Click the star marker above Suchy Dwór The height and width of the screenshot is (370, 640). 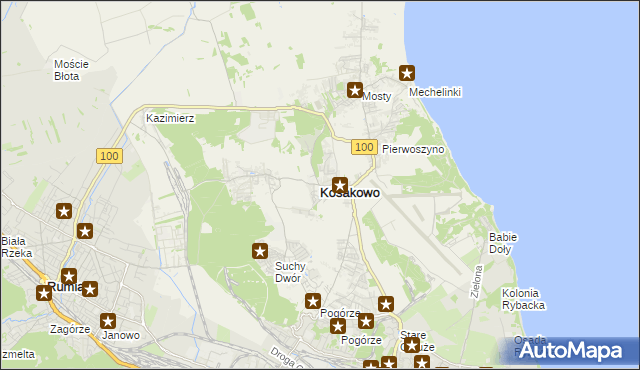point(260,251)
